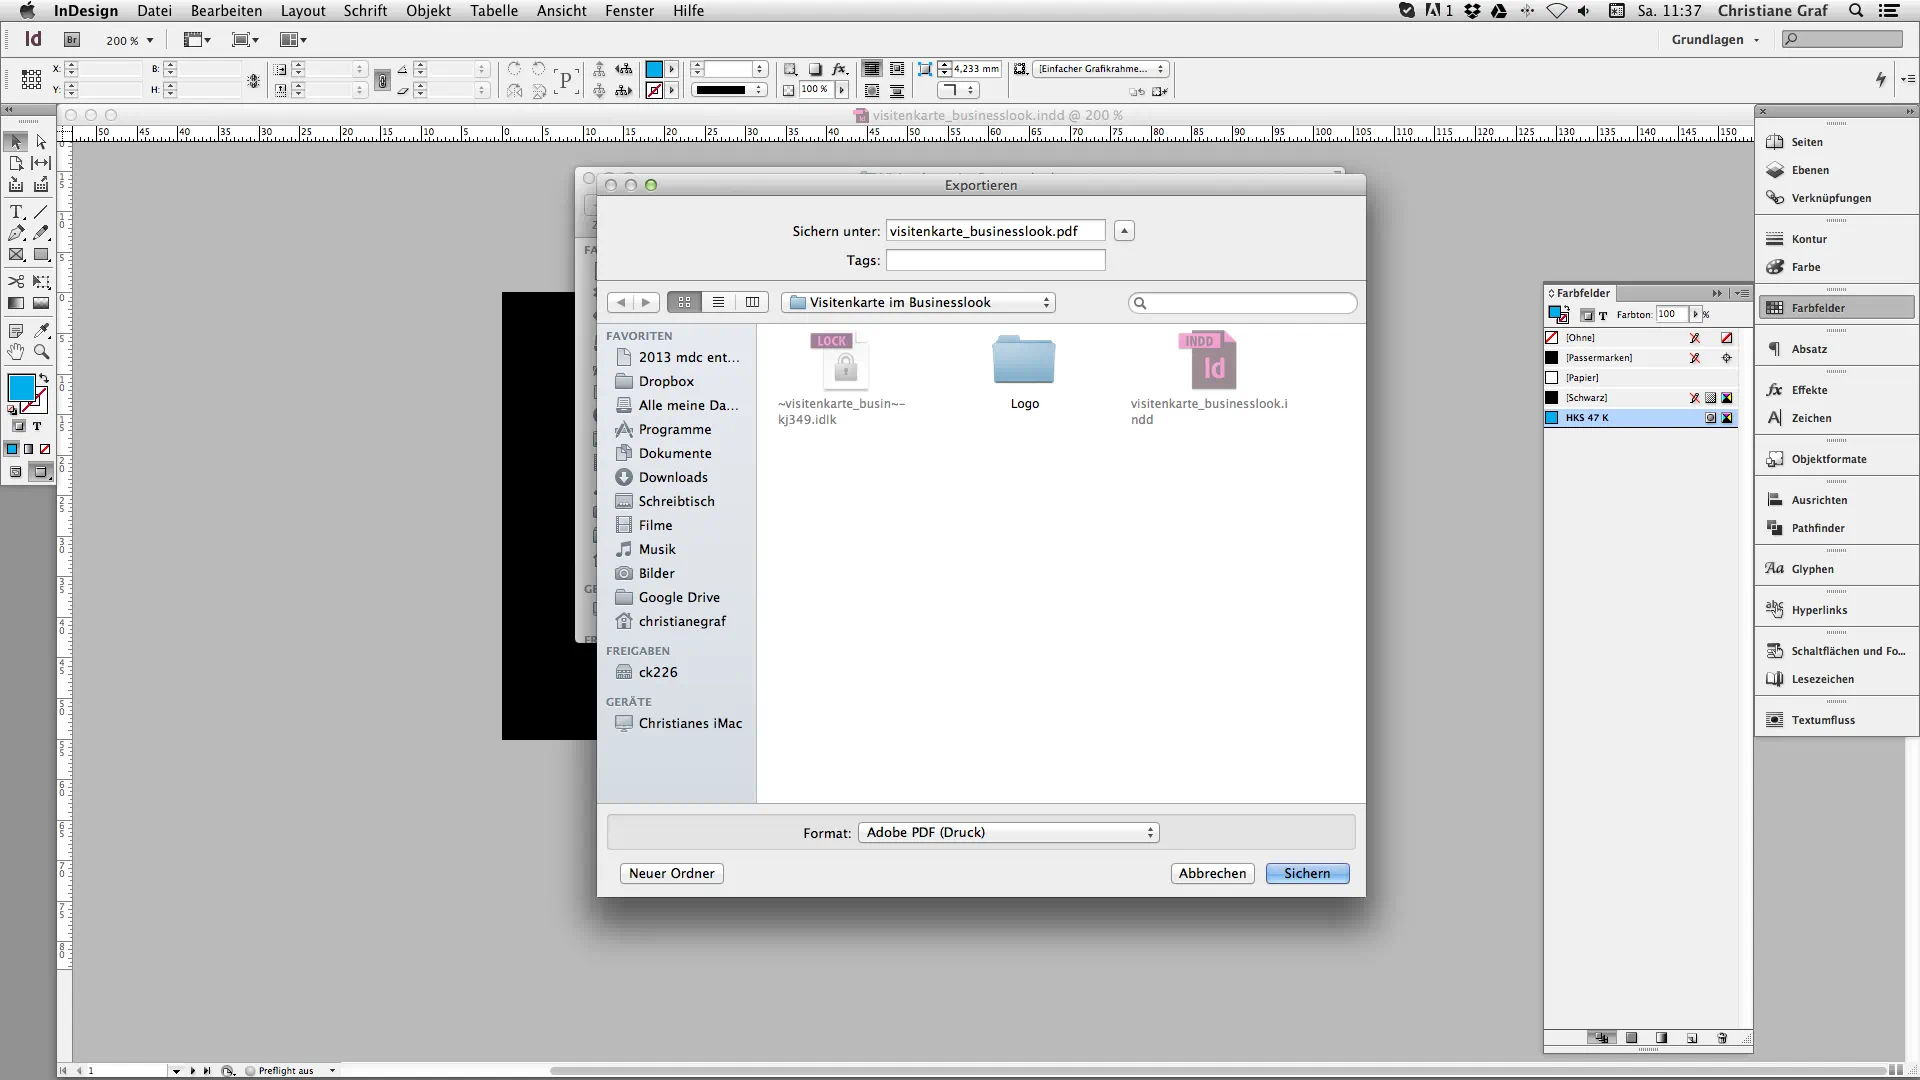Select the Zoom tool
The image size is (1920, 1080).
pos(41,351)
